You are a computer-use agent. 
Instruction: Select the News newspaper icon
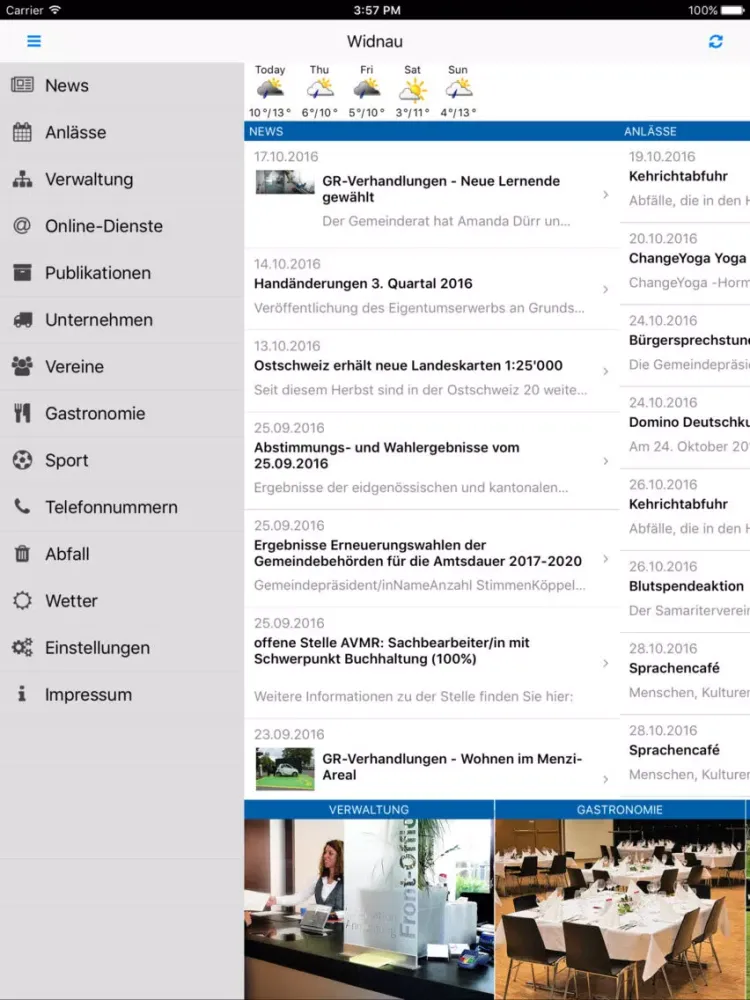[x=22, y=85]
